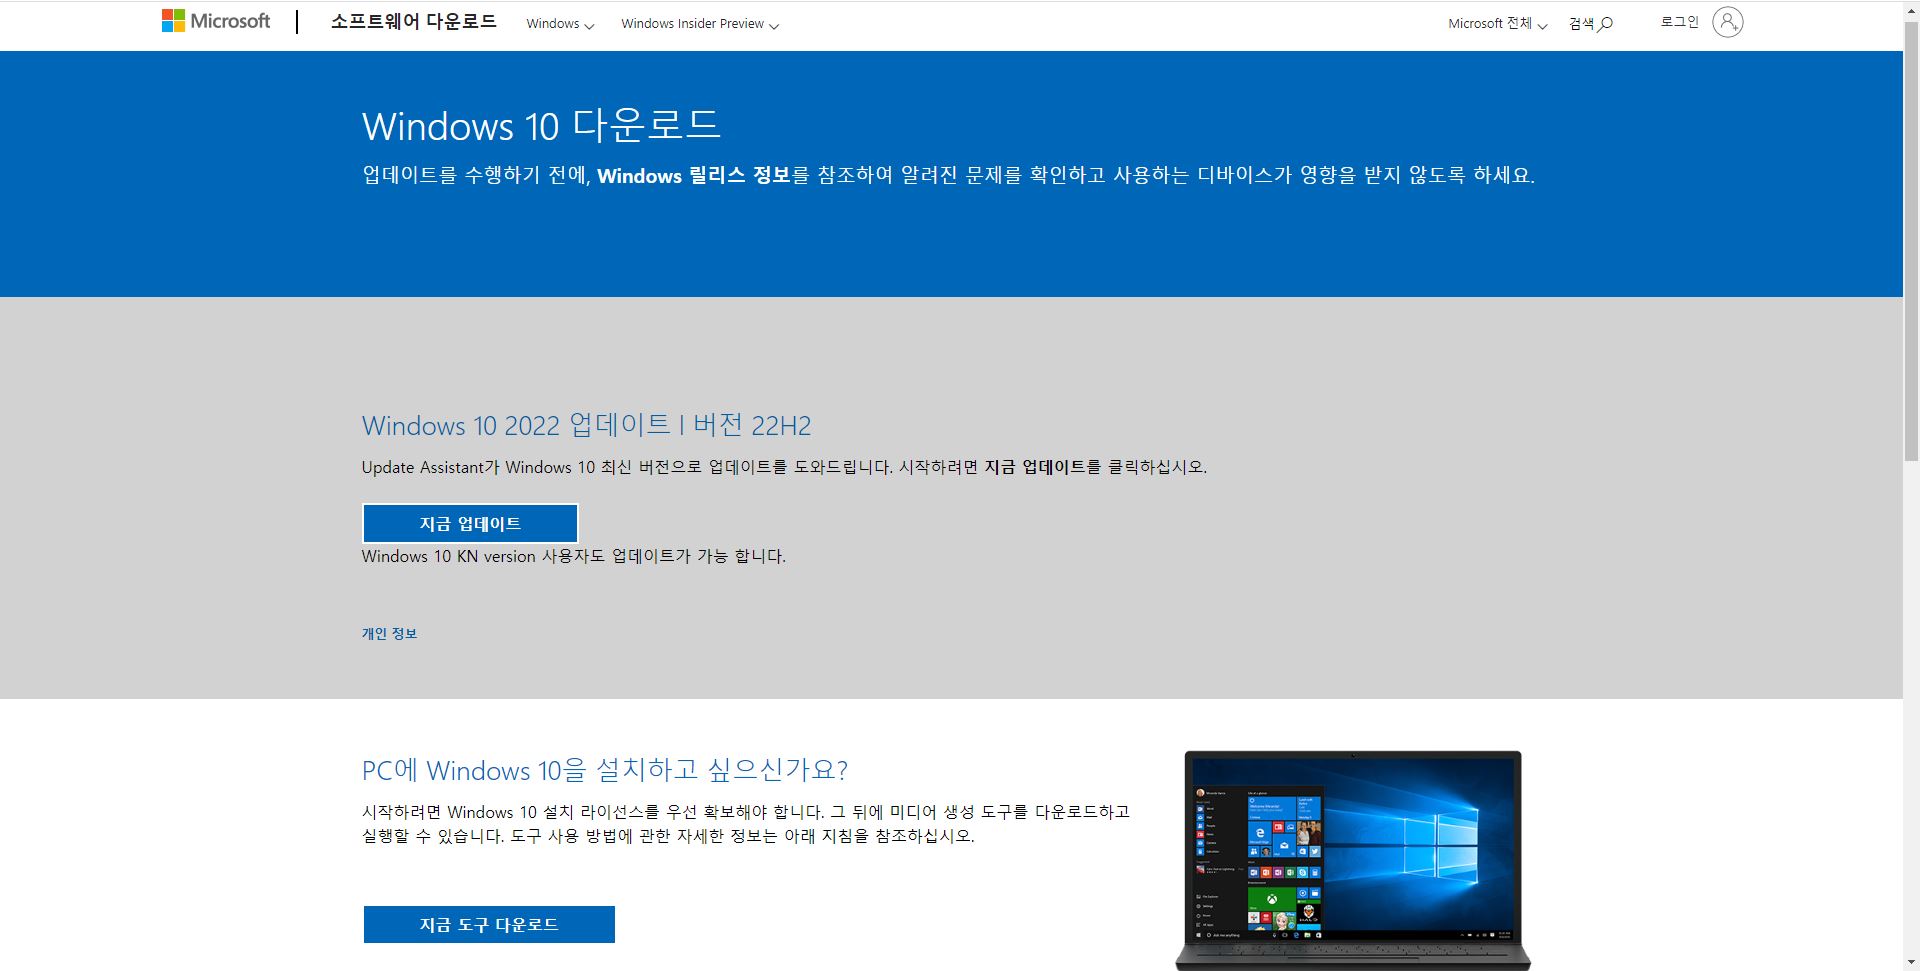Click the page vertical scrollbar thumb
This screenshot has height=971, width=1920.
coord(1911,240)
